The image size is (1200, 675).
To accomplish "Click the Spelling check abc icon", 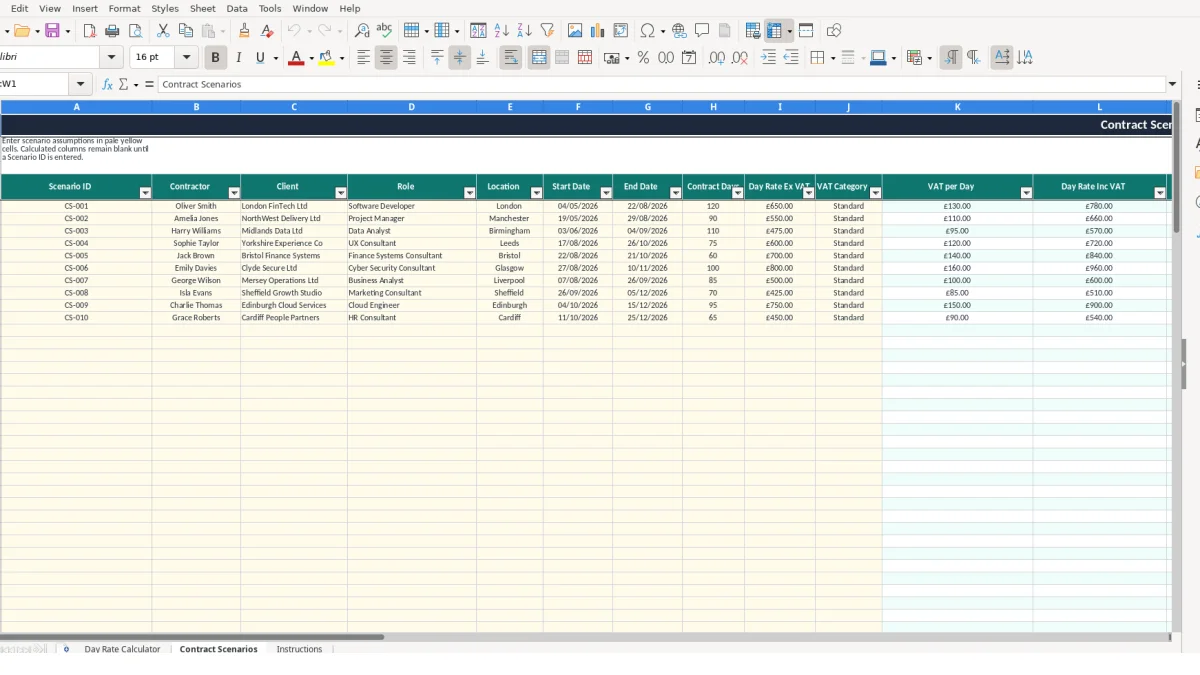I will tap(384, 31).
